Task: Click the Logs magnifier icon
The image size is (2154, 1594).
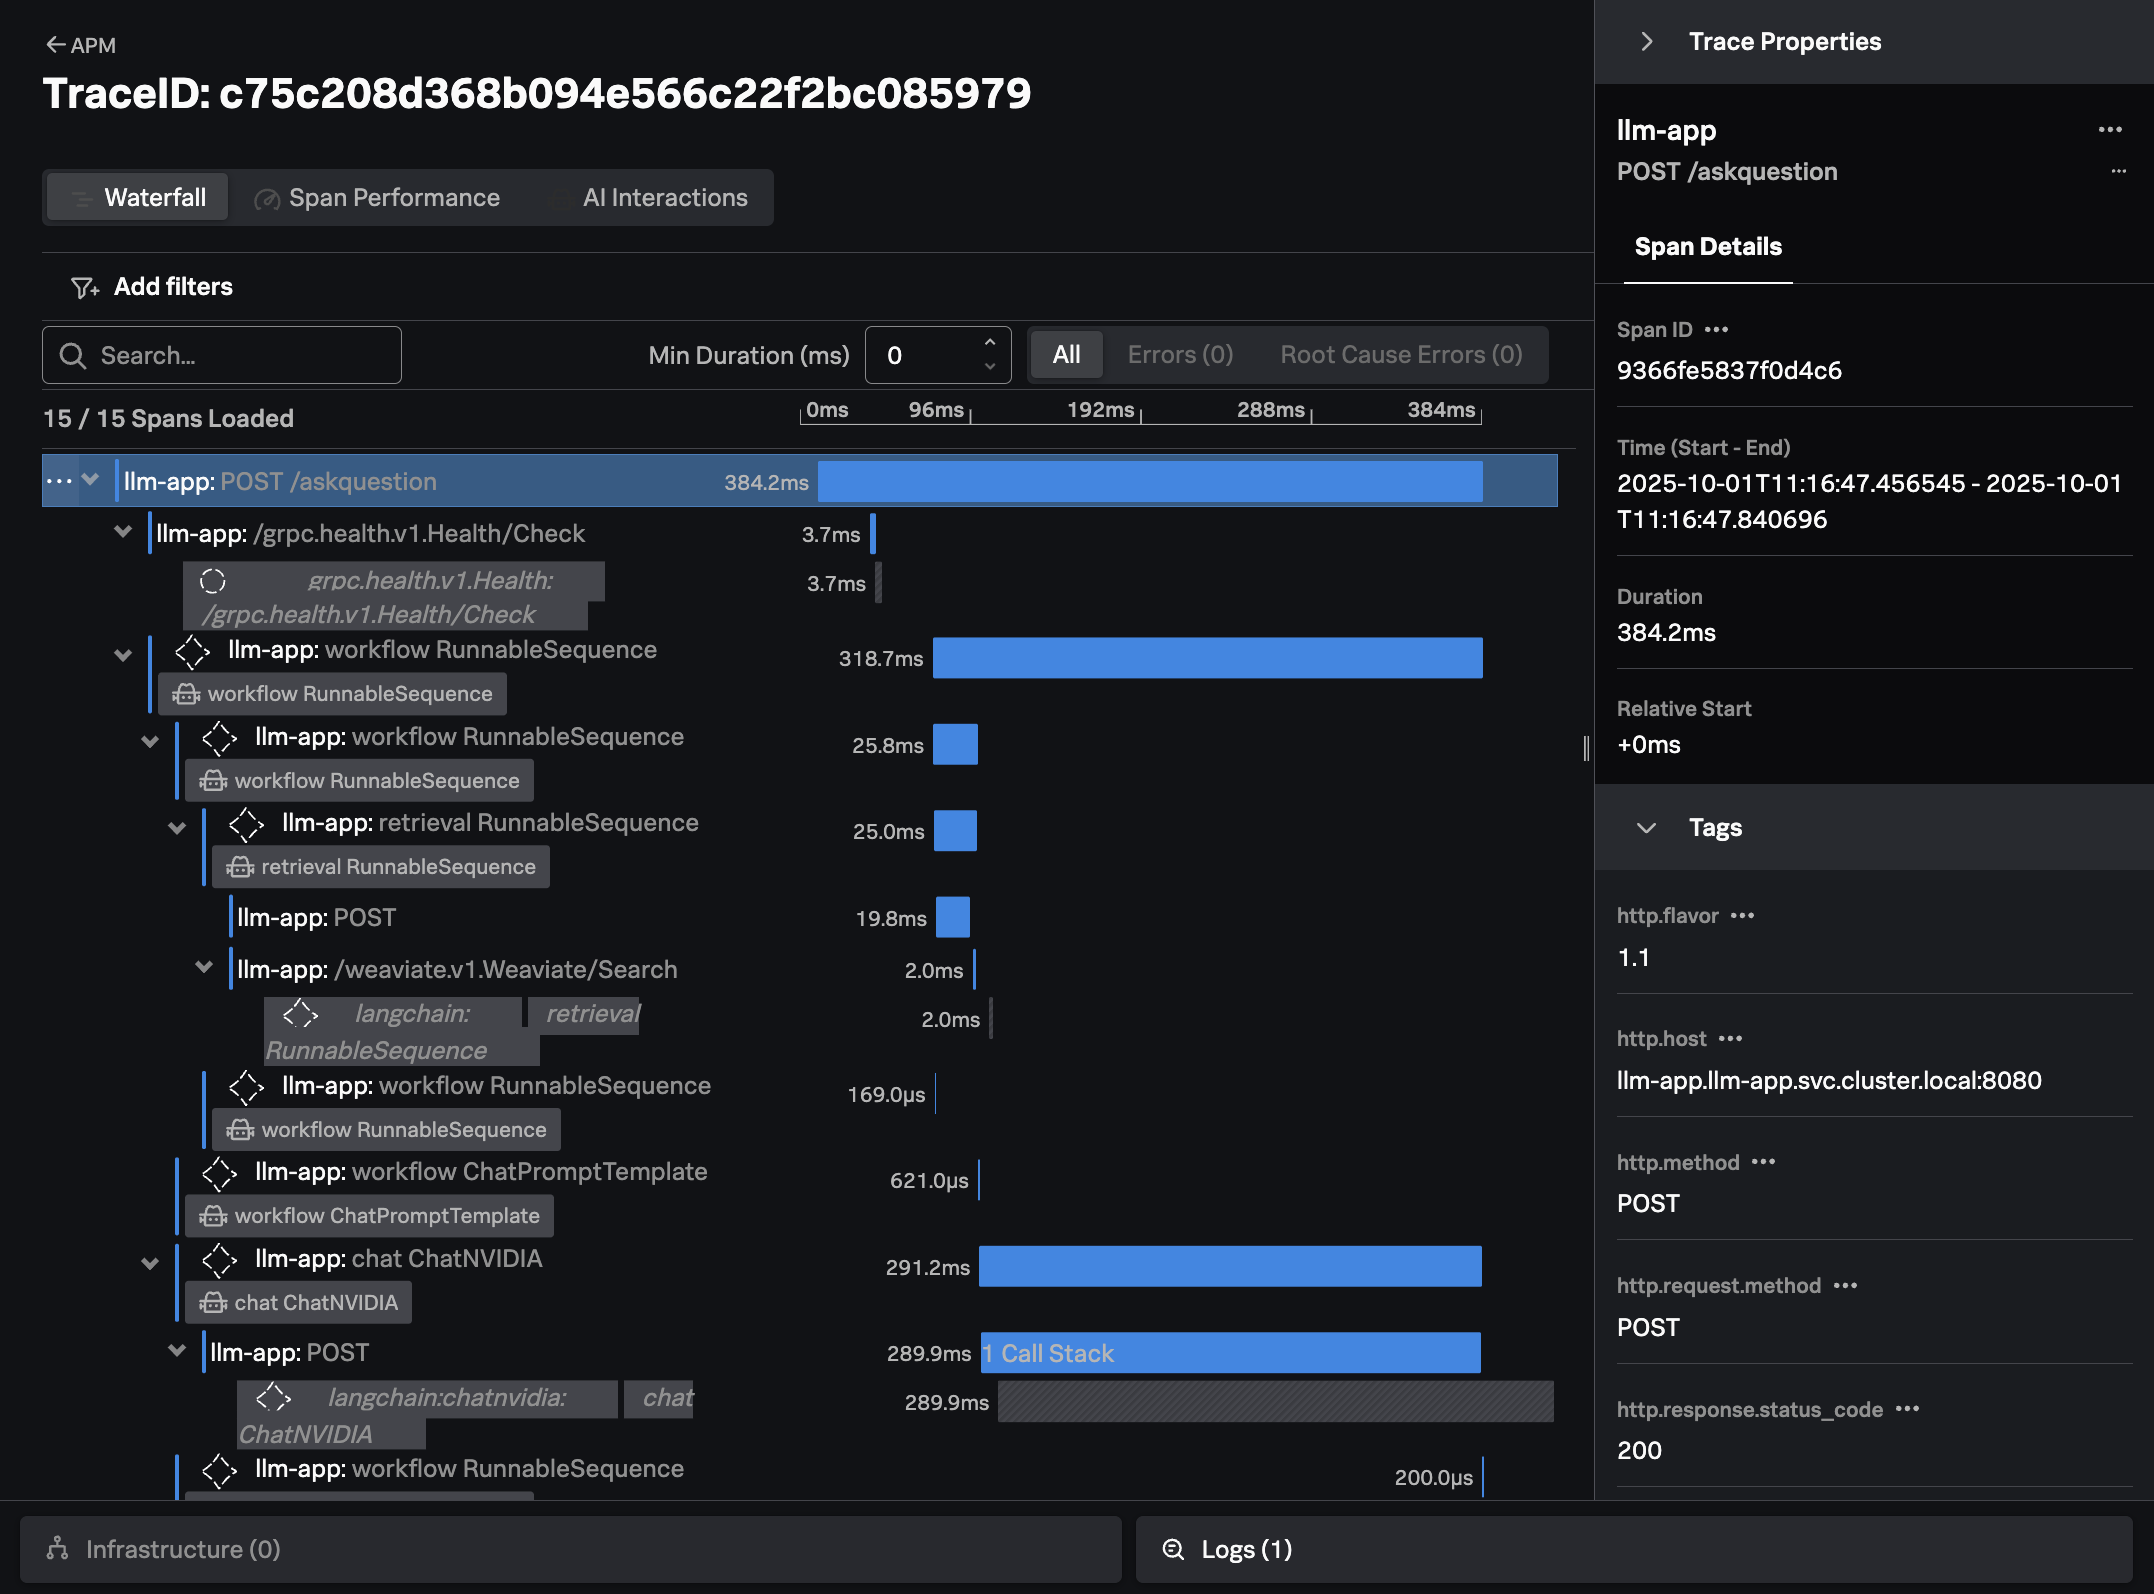Action: pos(1173,1549)
